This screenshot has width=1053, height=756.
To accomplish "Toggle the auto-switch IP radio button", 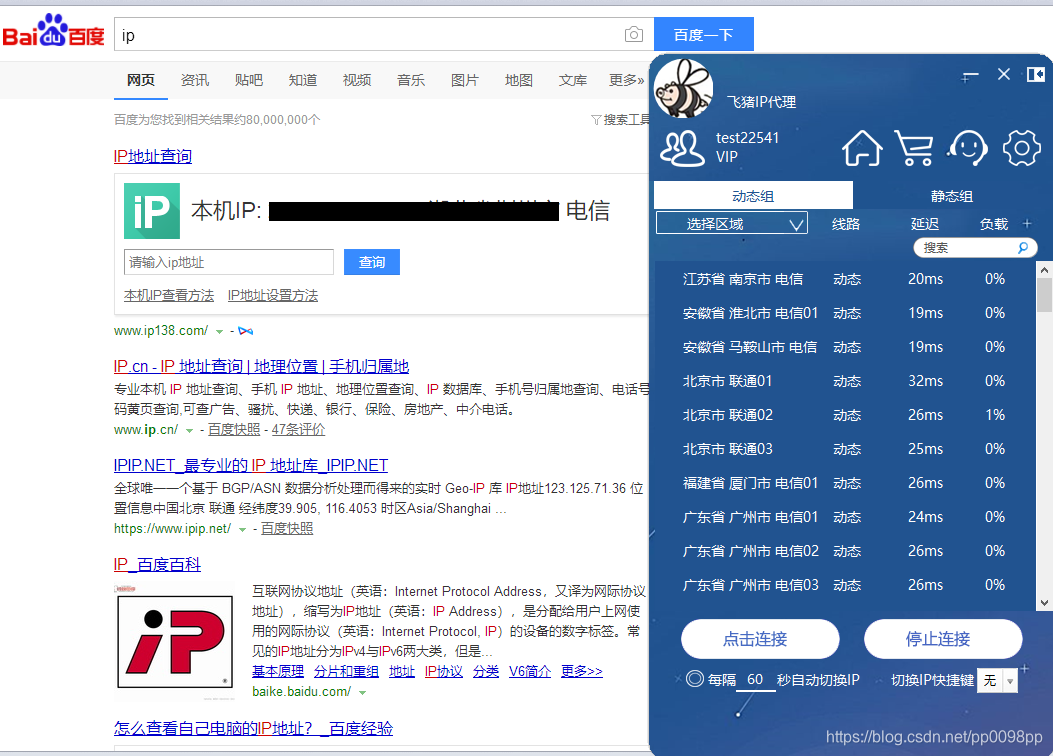I will [695, 679].
